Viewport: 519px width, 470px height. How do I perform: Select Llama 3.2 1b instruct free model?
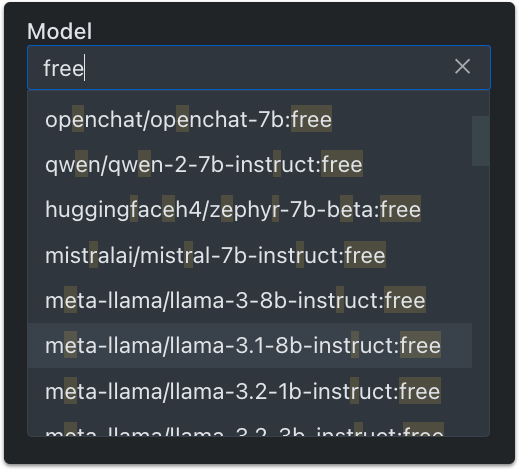pos(250,391)
